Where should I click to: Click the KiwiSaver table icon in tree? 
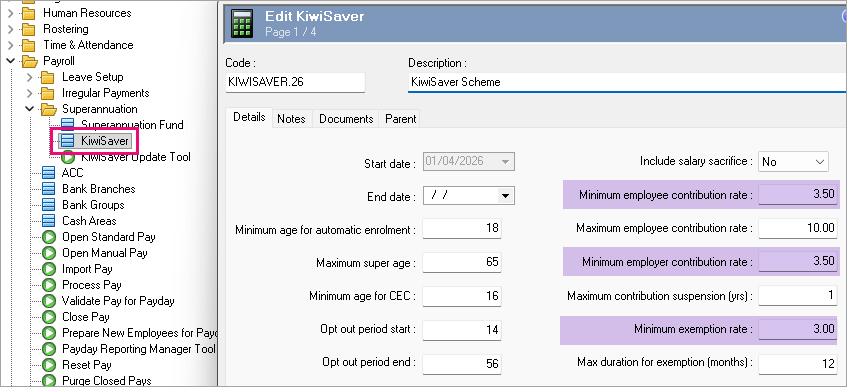click(68, 141)
